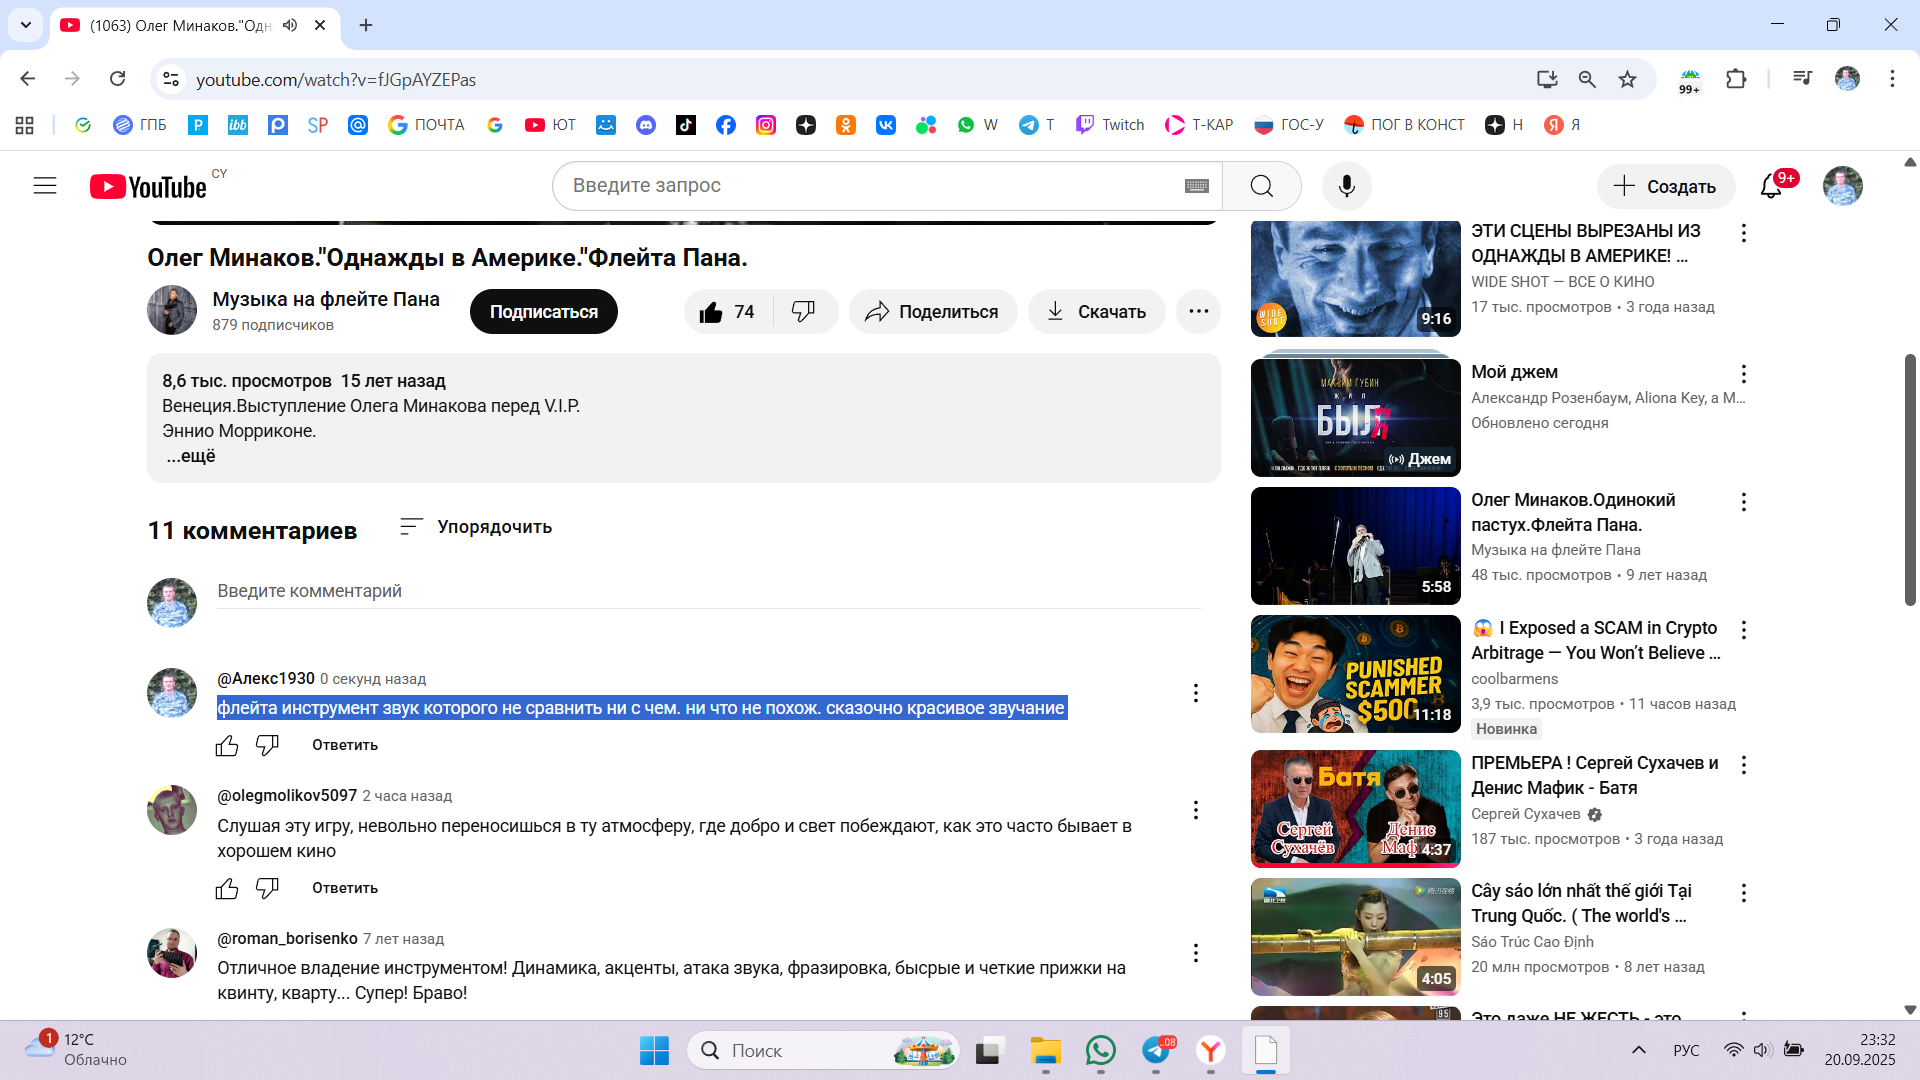Open the tab search chevron dropdown

pyautogui.click(x=26, y=25)
